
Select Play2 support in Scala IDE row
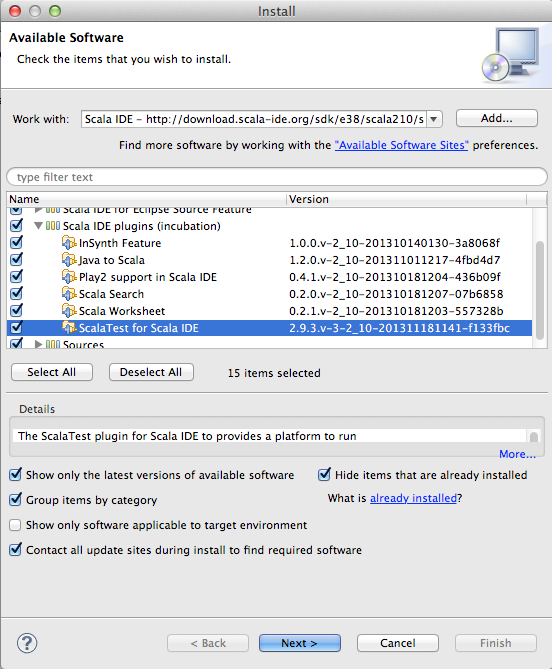[x=269, y=277]
